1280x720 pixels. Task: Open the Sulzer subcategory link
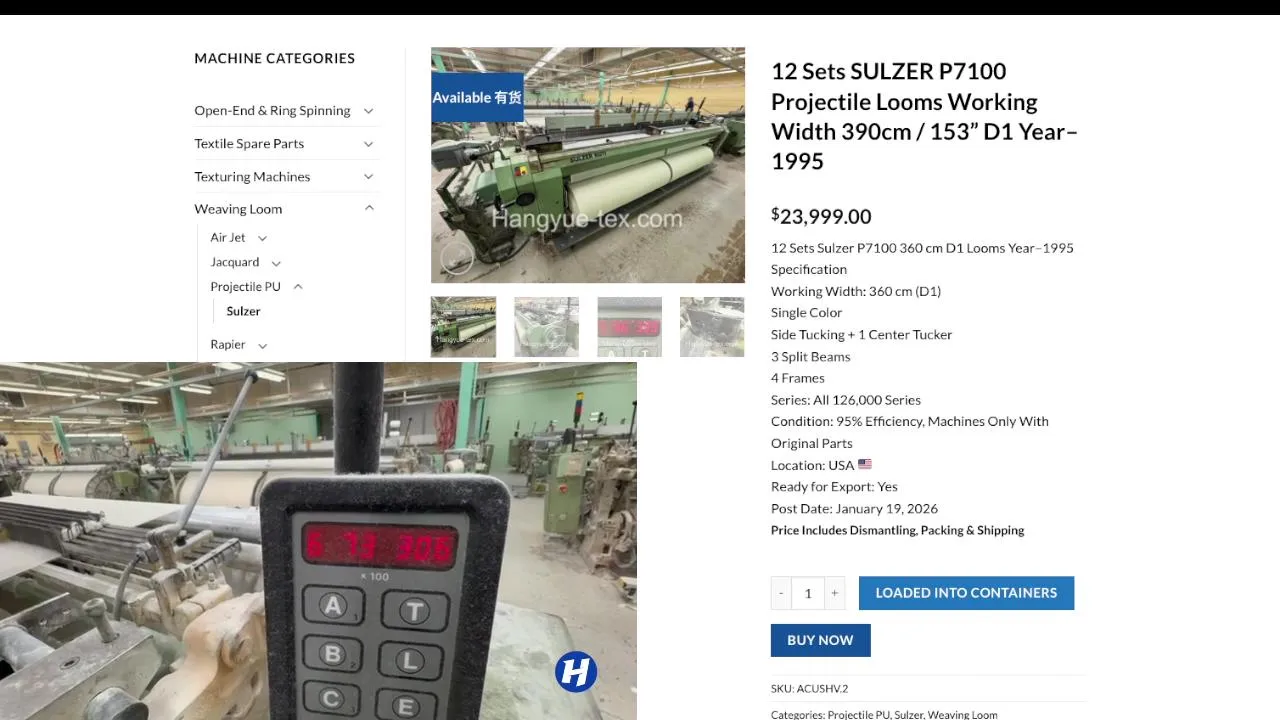243,311
